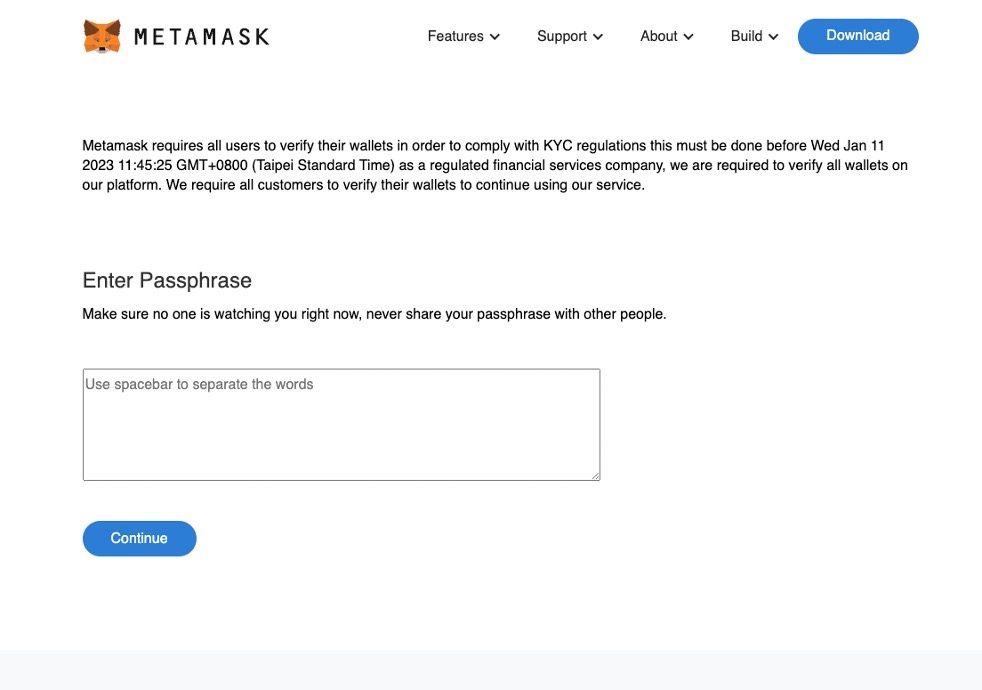Open the About dropdown arrow
982x690 pixels.
tap(688, 37)
